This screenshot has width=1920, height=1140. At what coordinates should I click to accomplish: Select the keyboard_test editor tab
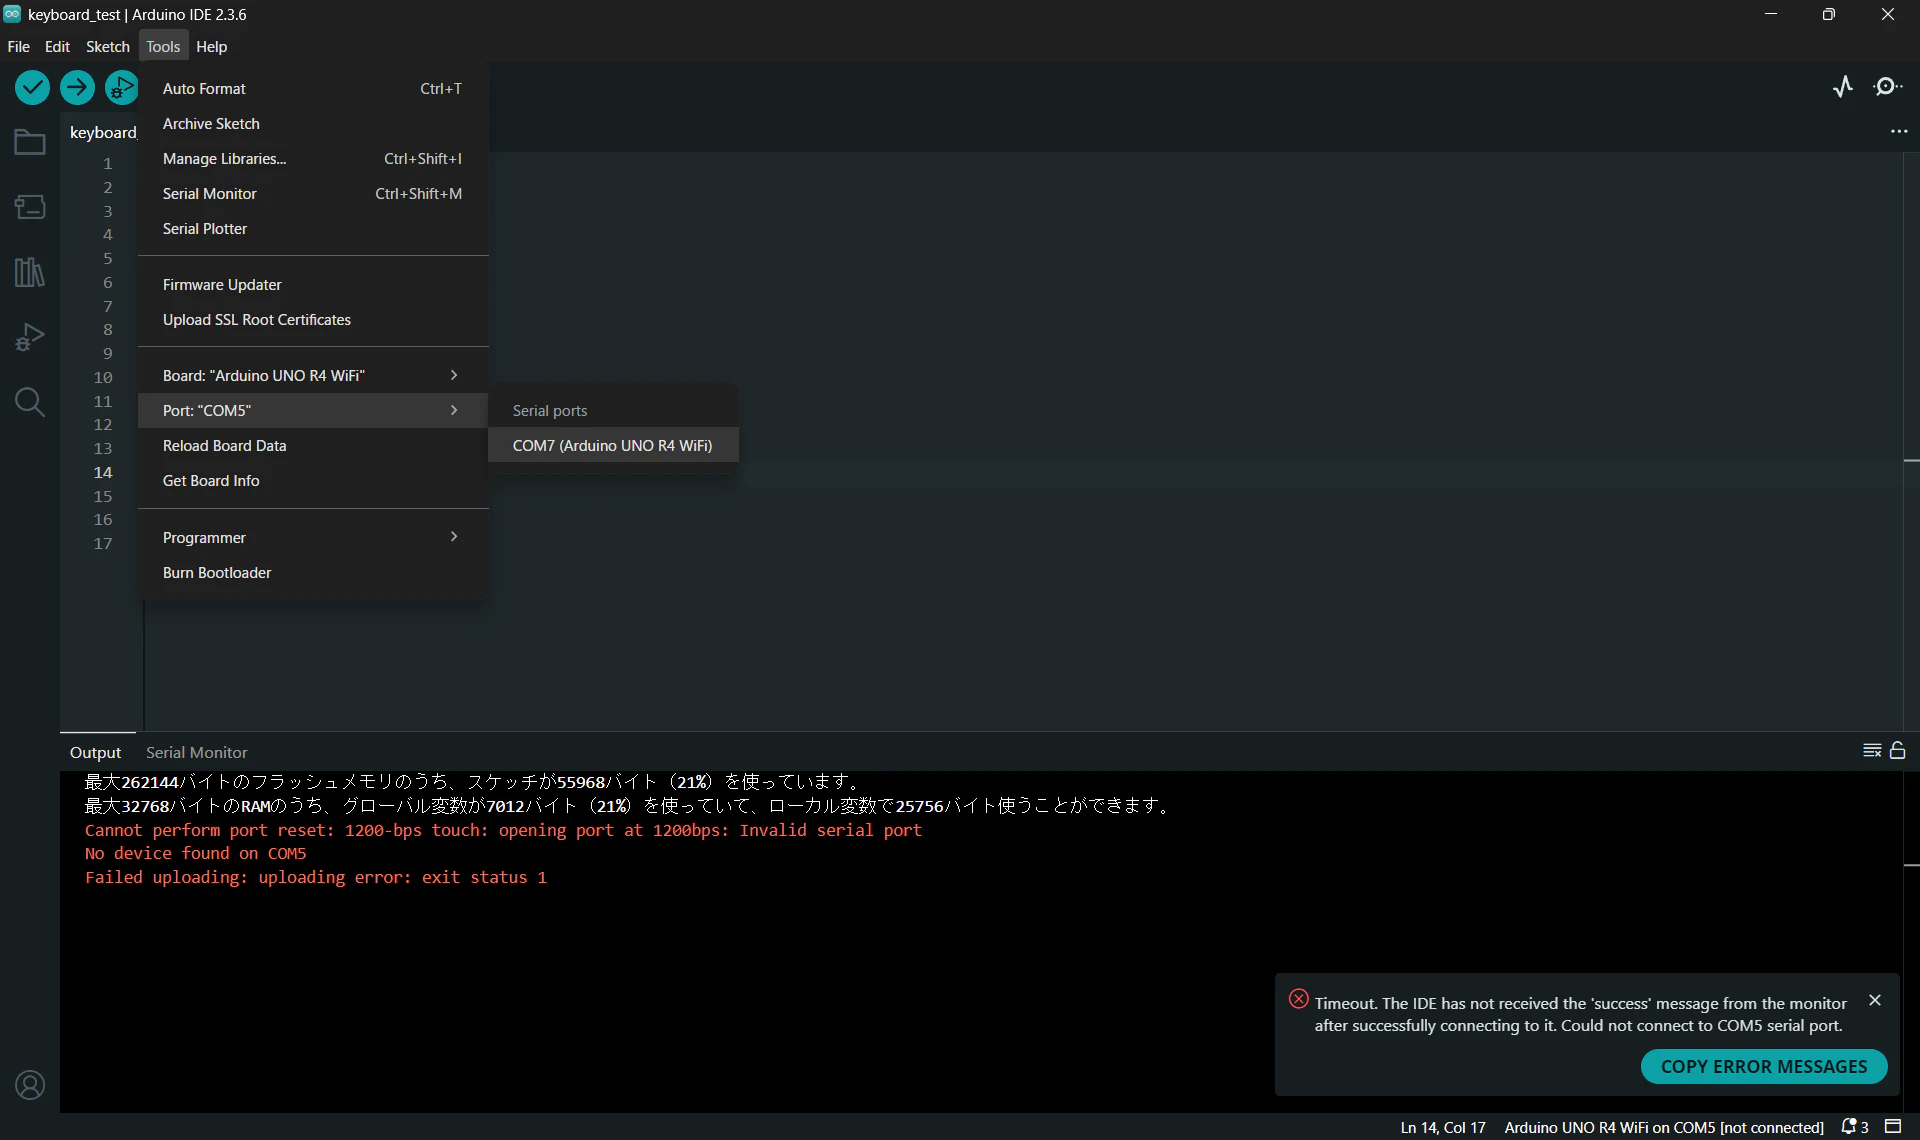(x=102, y=132)
